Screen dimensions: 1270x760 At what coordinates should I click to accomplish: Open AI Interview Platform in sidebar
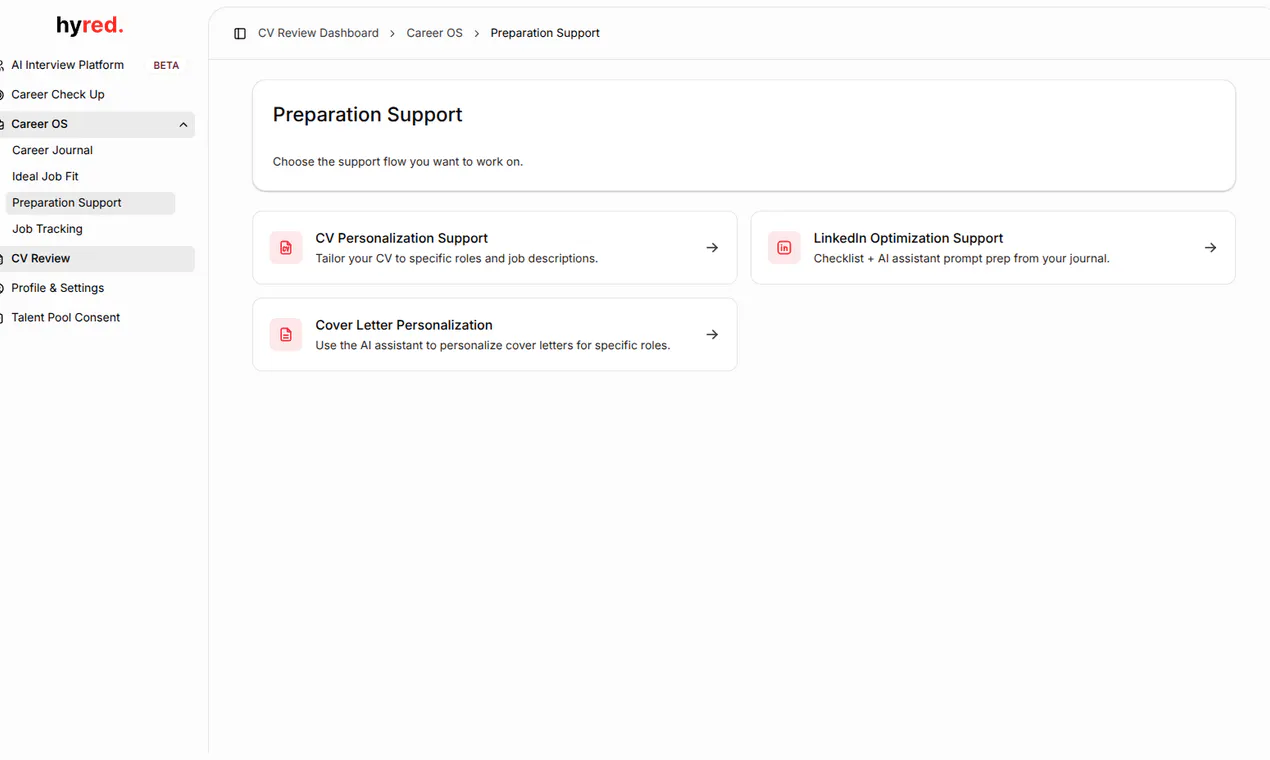pos(68,65)
